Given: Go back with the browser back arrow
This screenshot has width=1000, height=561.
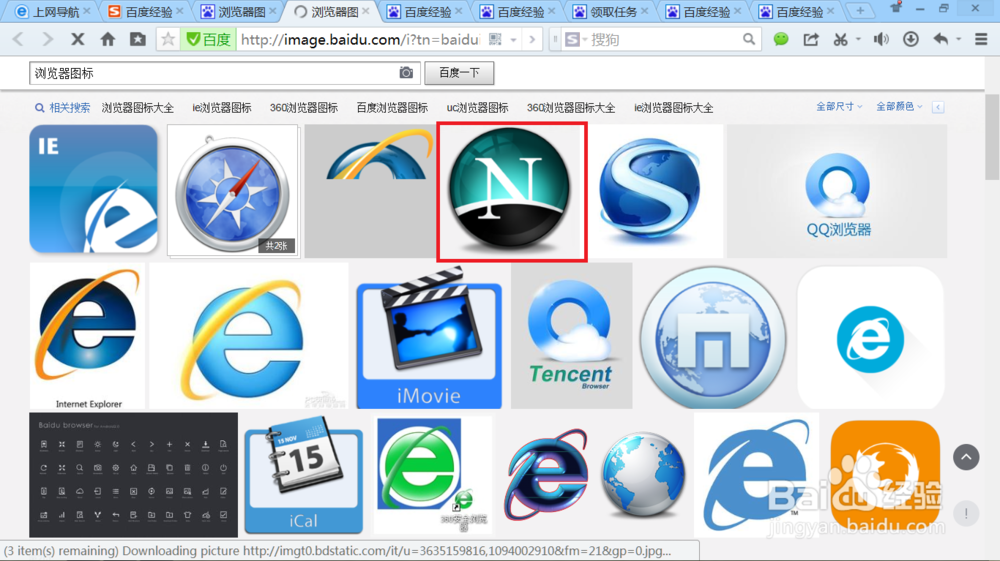Looking at the screenshot, I should [18, 40].
